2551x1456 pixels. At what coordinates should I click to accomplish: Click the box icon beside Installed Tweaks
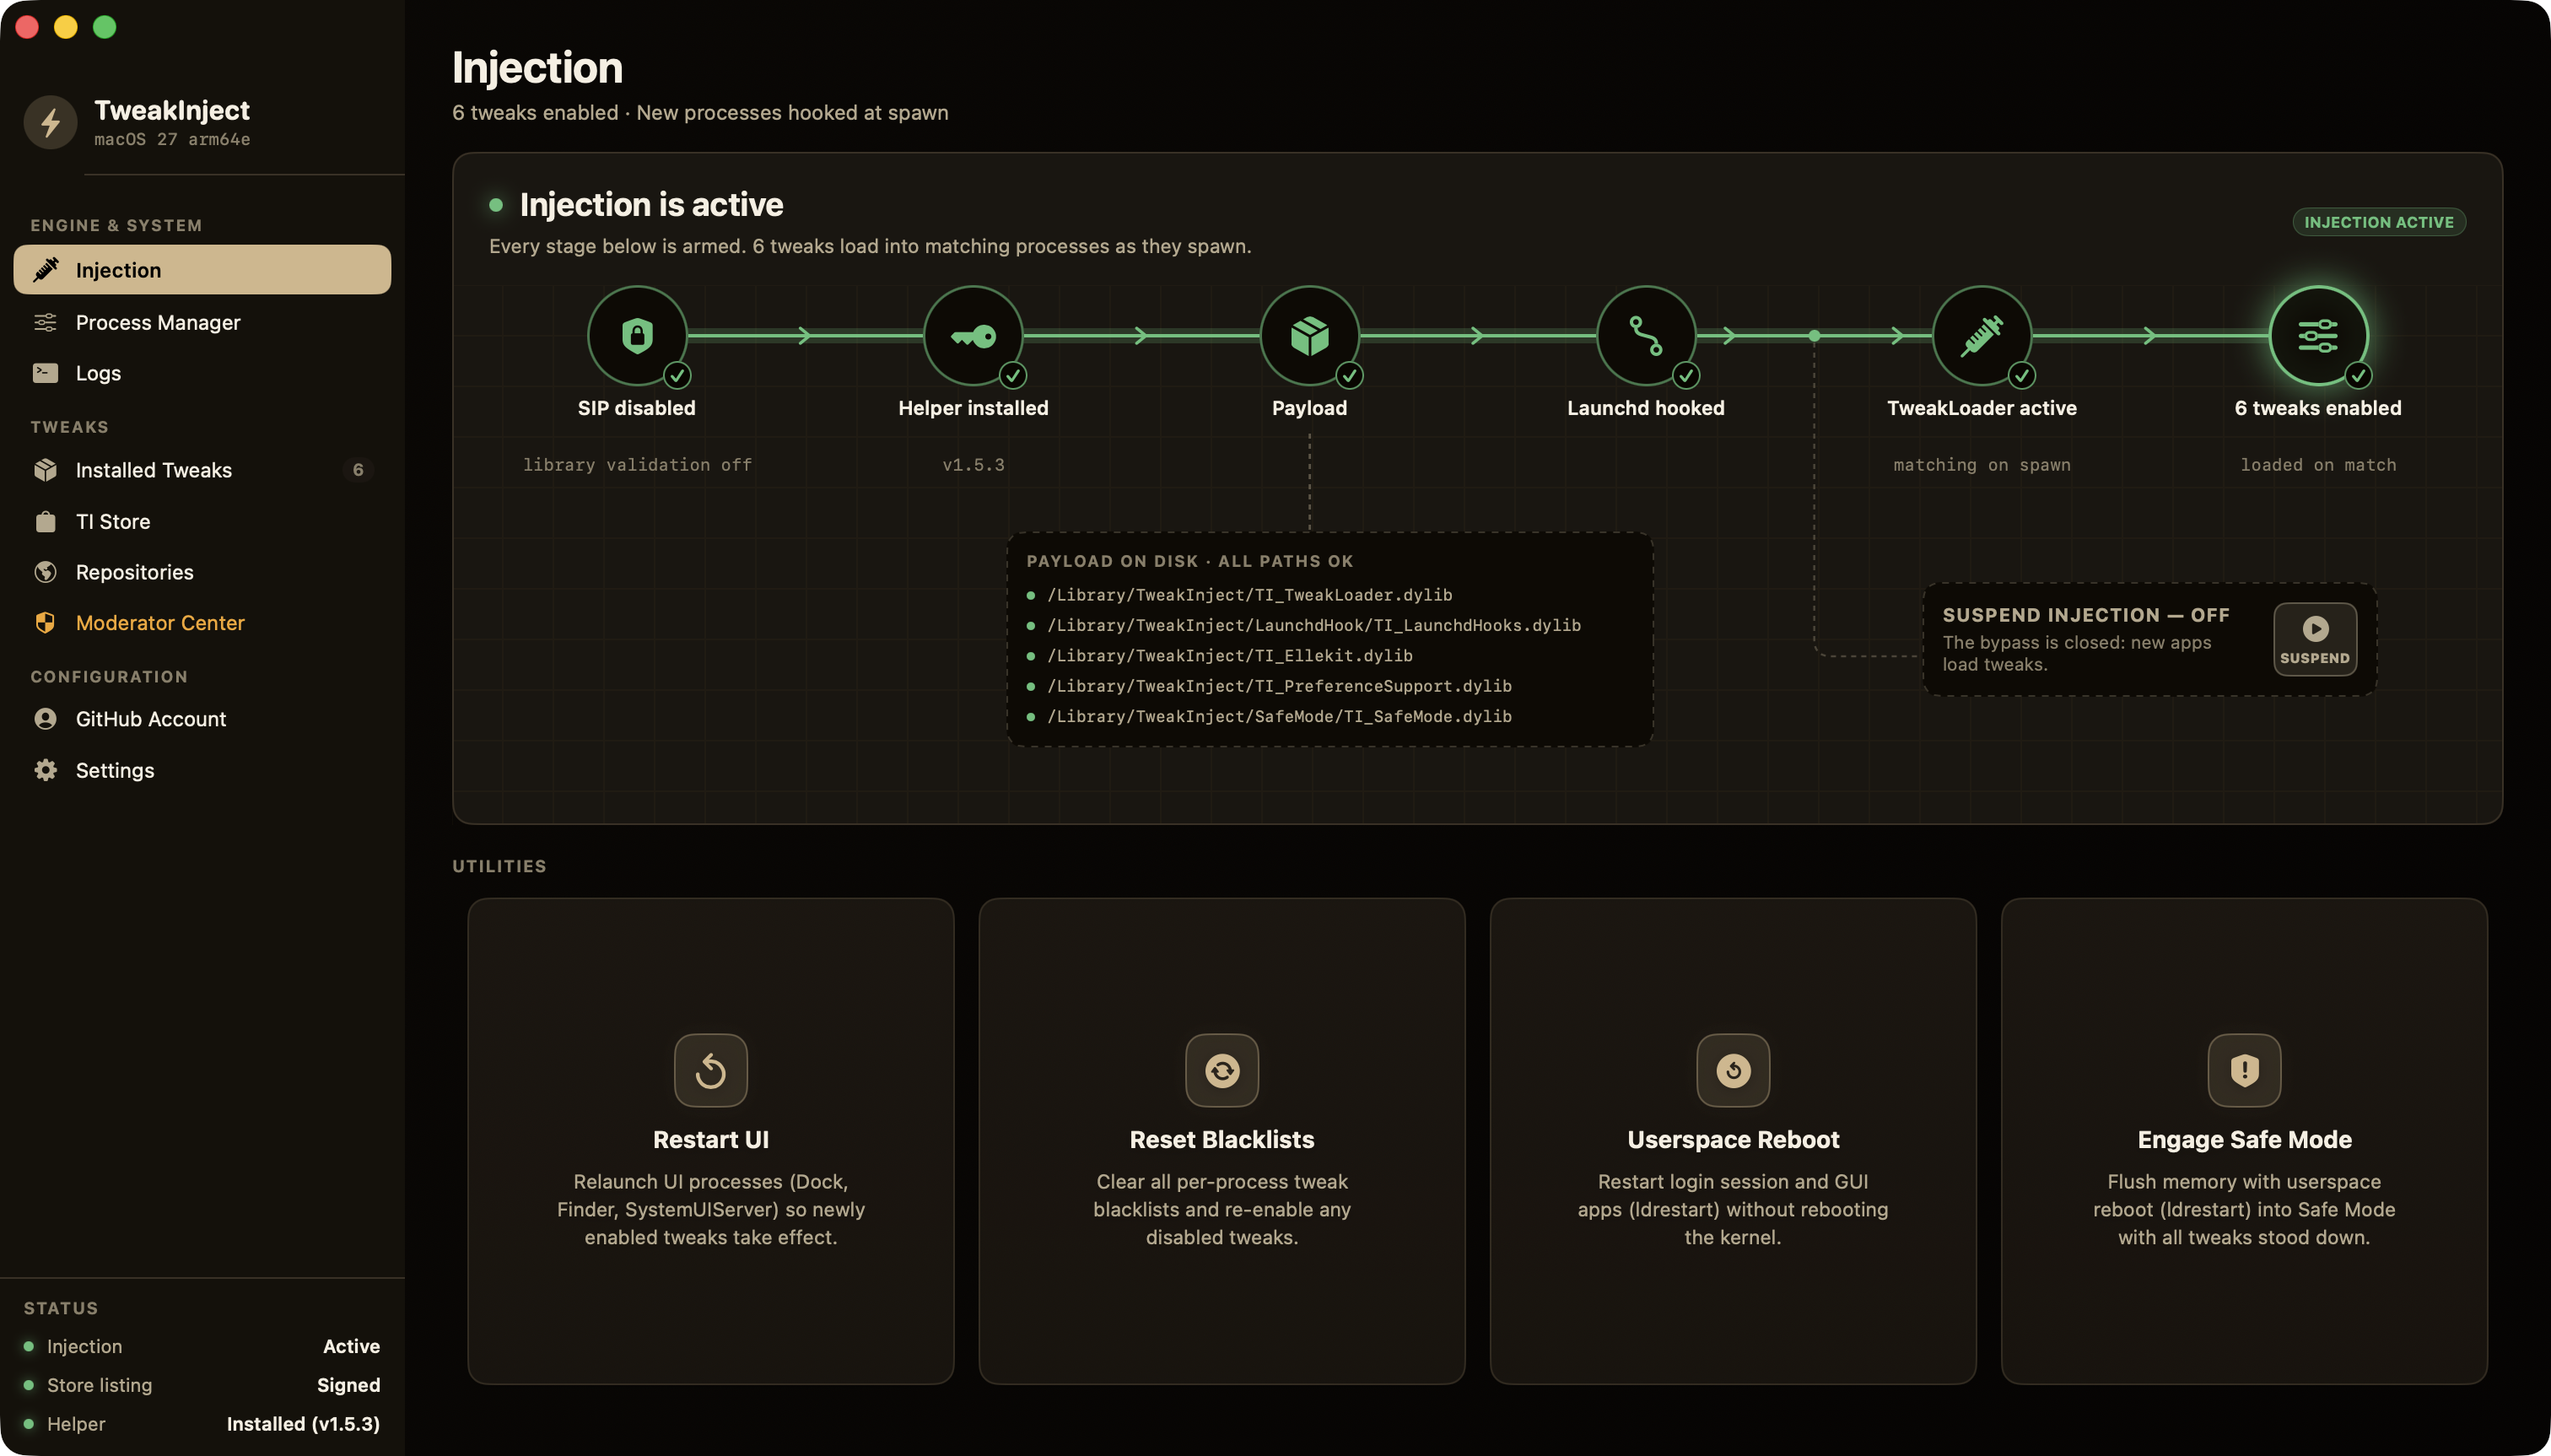coord(45,470)
